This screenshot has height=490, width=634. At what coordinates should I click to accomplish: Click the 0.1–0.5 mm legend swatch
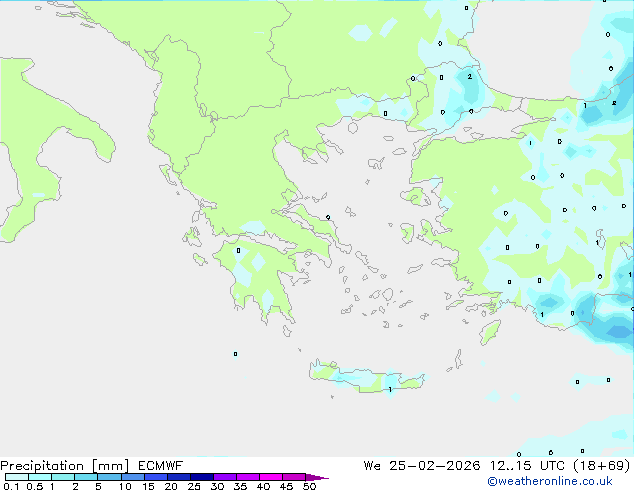17,477
